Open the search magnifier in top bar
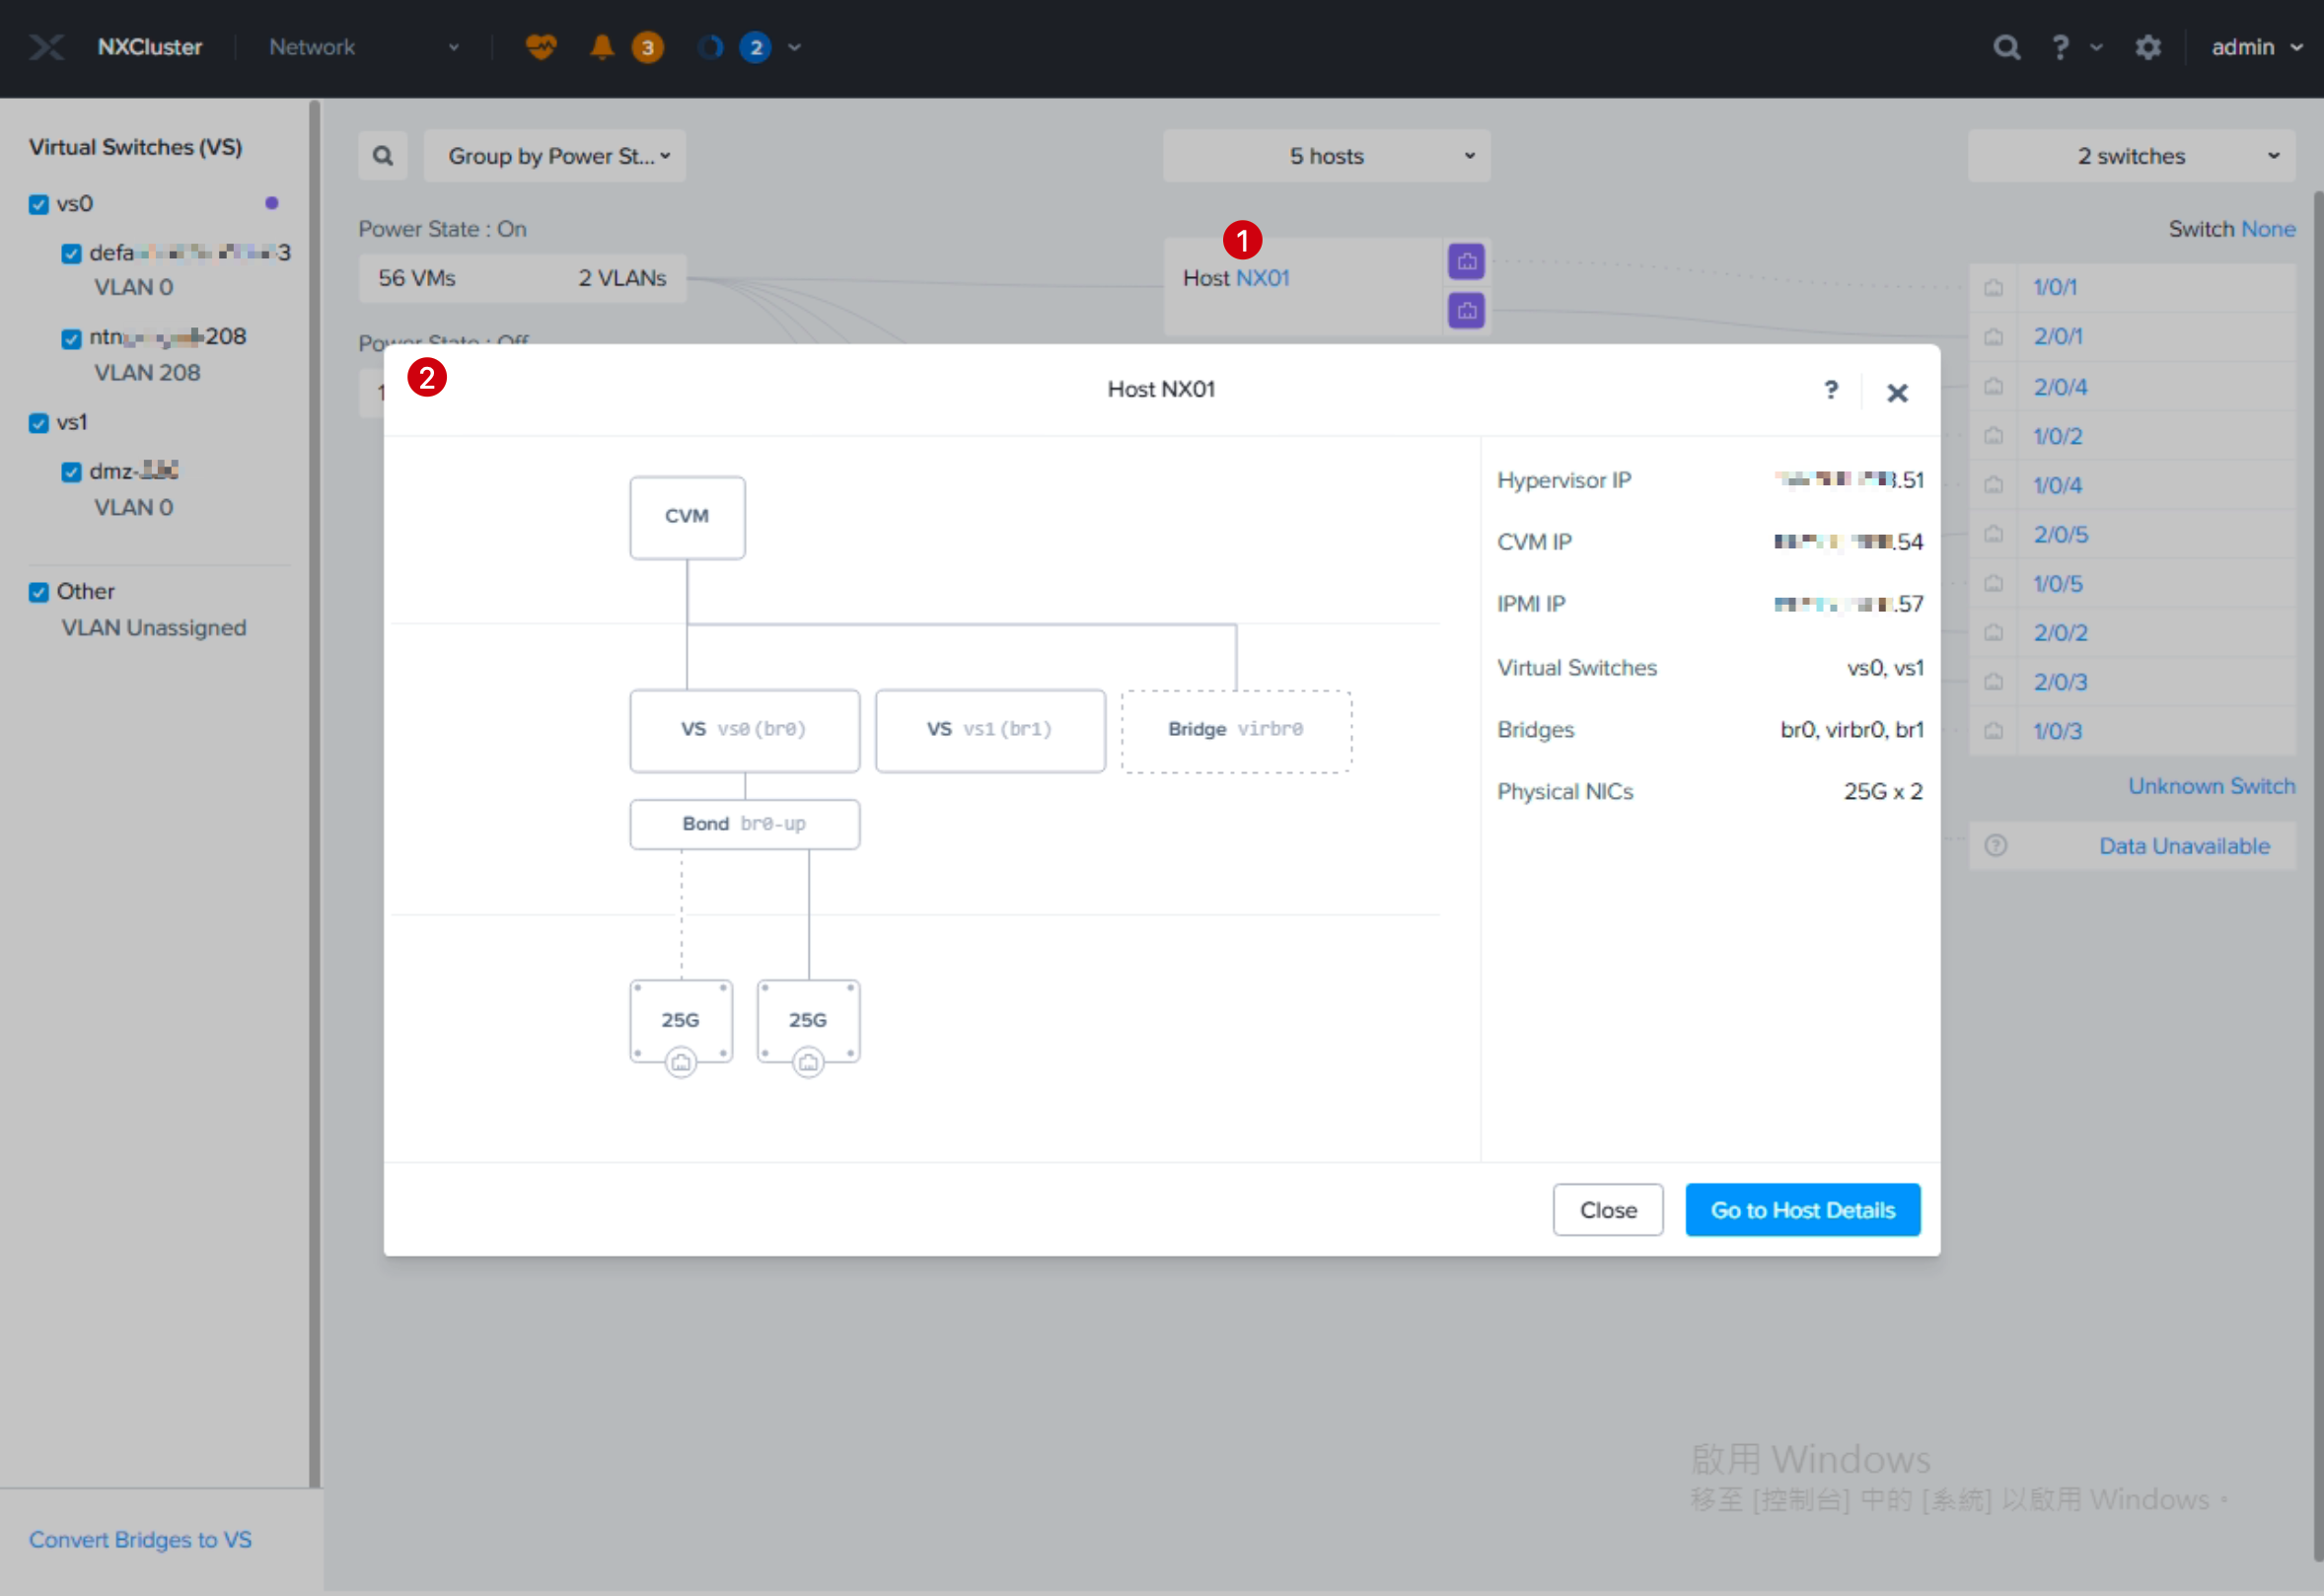This screenshot has width=2324, height=1596. 2006,47
